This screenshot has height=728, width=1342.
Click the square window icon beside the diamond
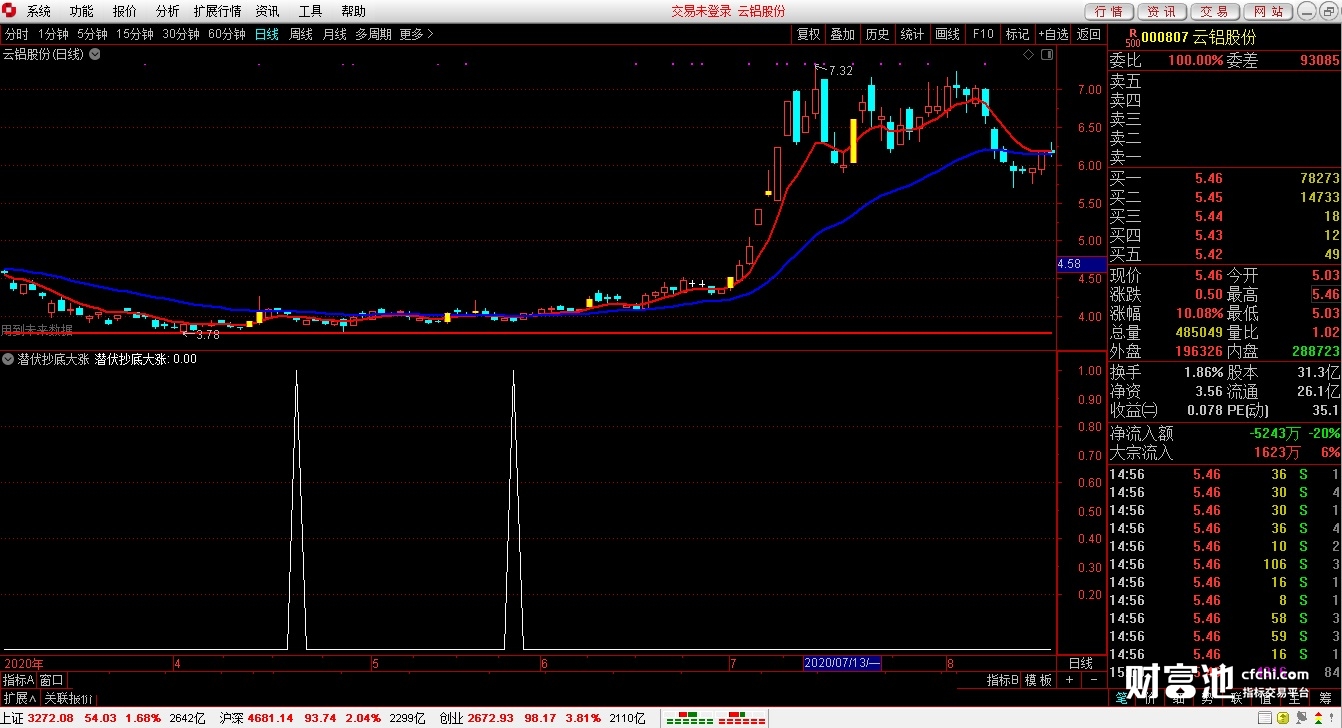pos(1046,55)
